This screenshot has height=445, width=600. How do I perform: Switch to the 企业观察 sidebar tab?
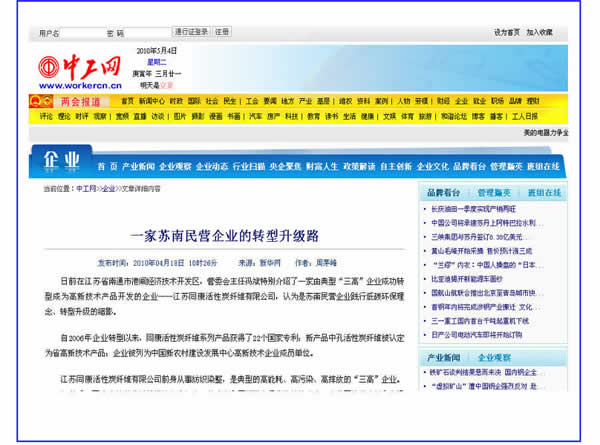(x=494, y=357)
